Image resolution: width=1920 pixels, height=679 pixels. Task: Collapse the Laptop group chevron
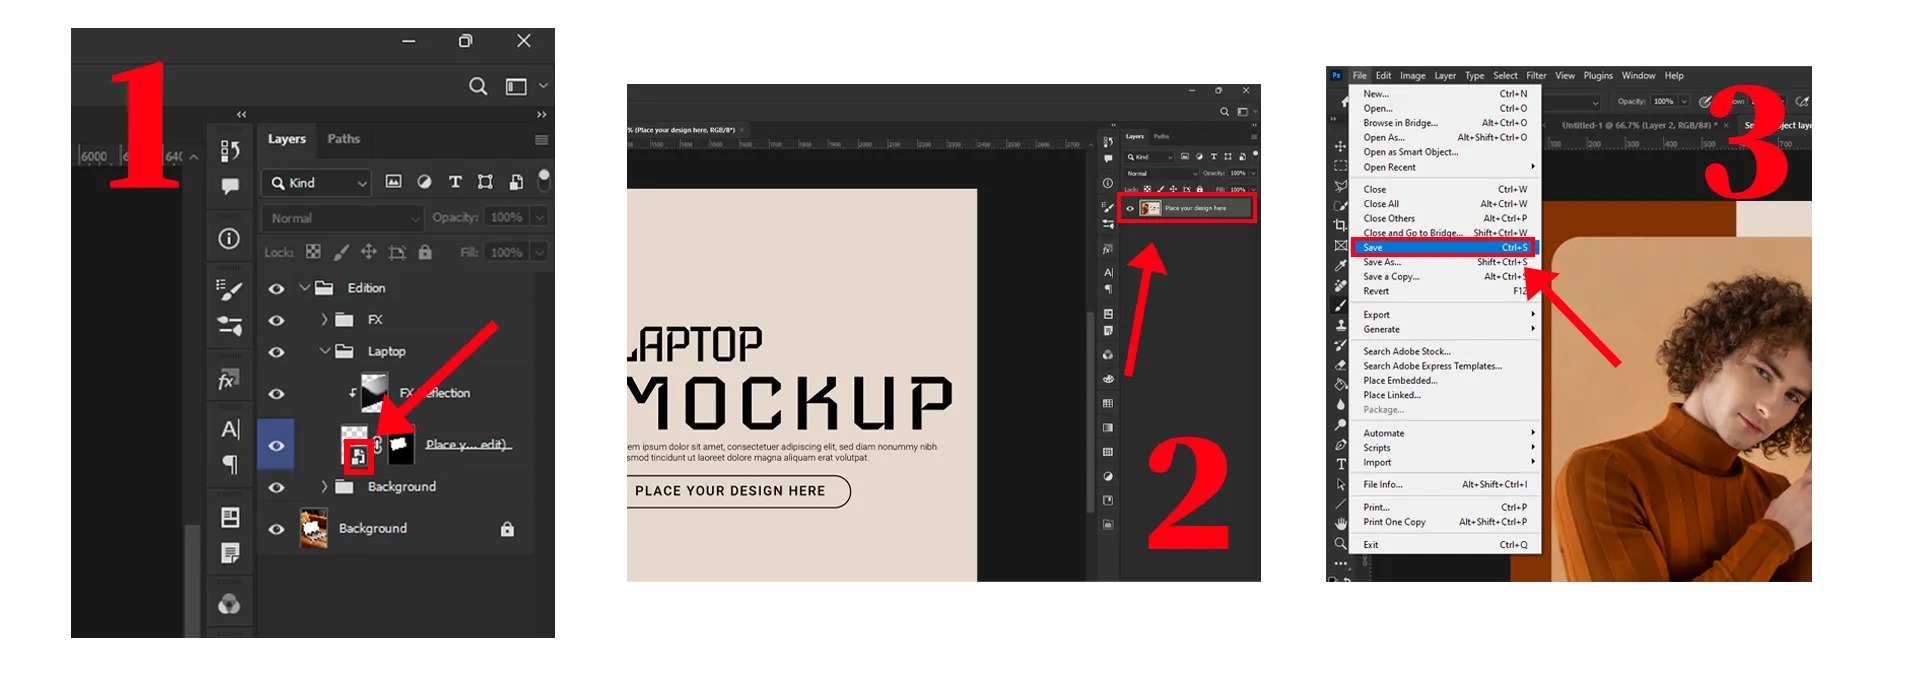pos(324,352)
